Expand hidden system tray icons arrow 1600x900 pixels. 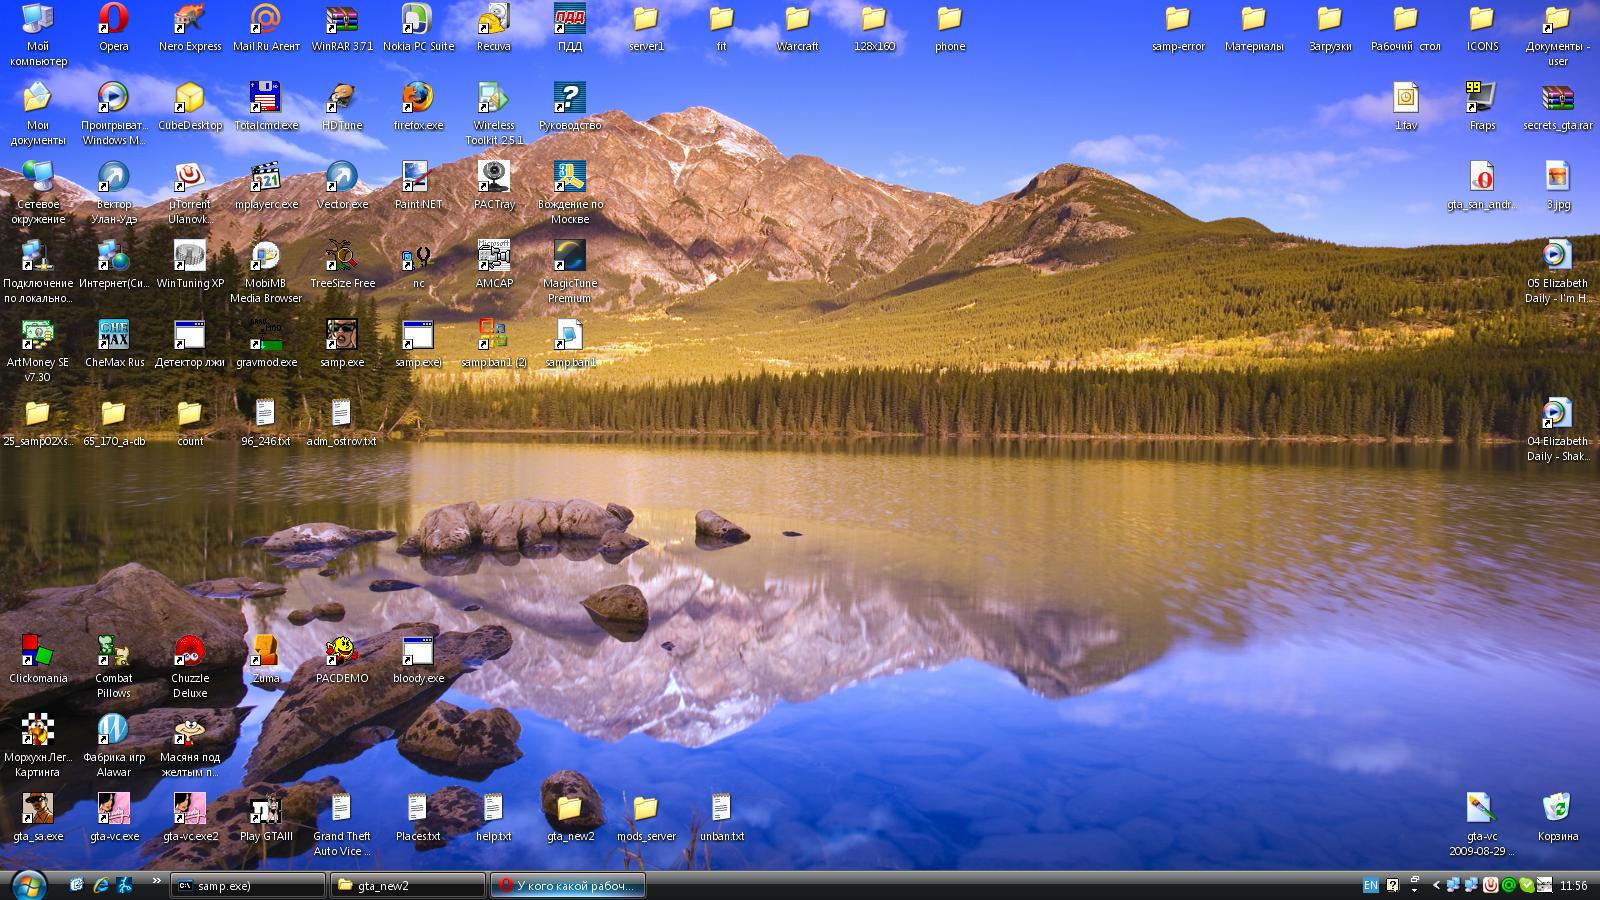tap(1436, 885)
